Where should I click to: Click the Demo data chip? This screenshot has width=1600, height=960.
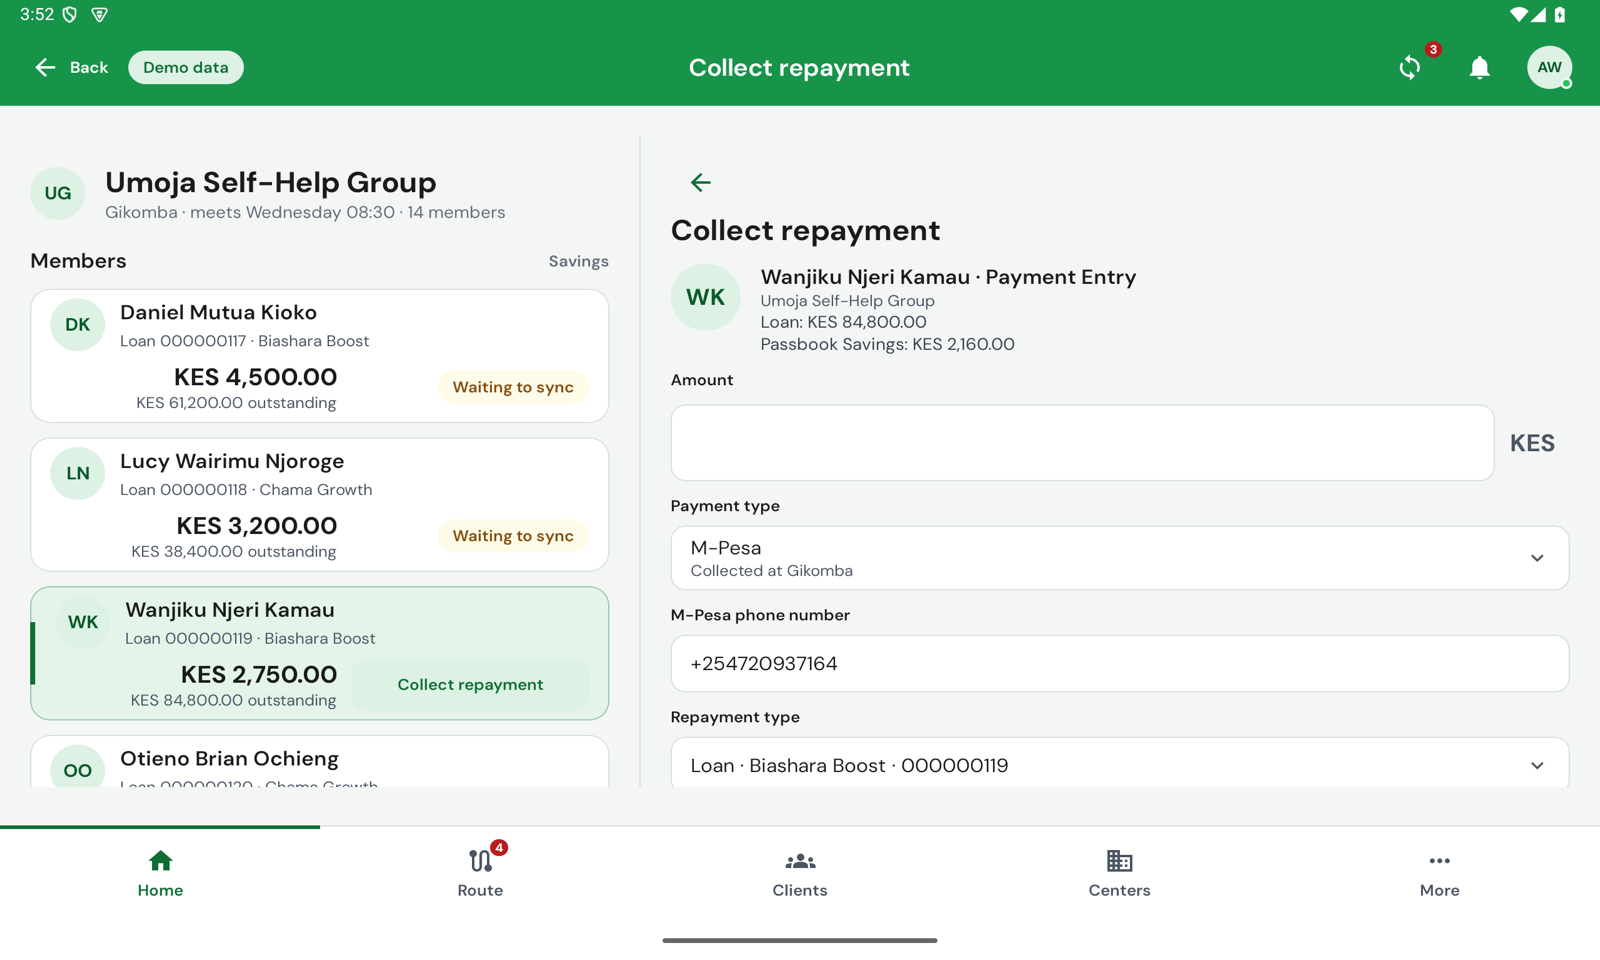pyautogui.click(x=186, y=67)
